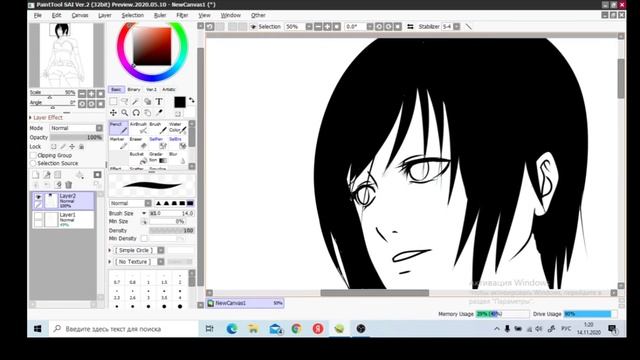Select the Layer1 layer row
The width and height of the screenshot is (640, 360).
click(x=63, y=220)
